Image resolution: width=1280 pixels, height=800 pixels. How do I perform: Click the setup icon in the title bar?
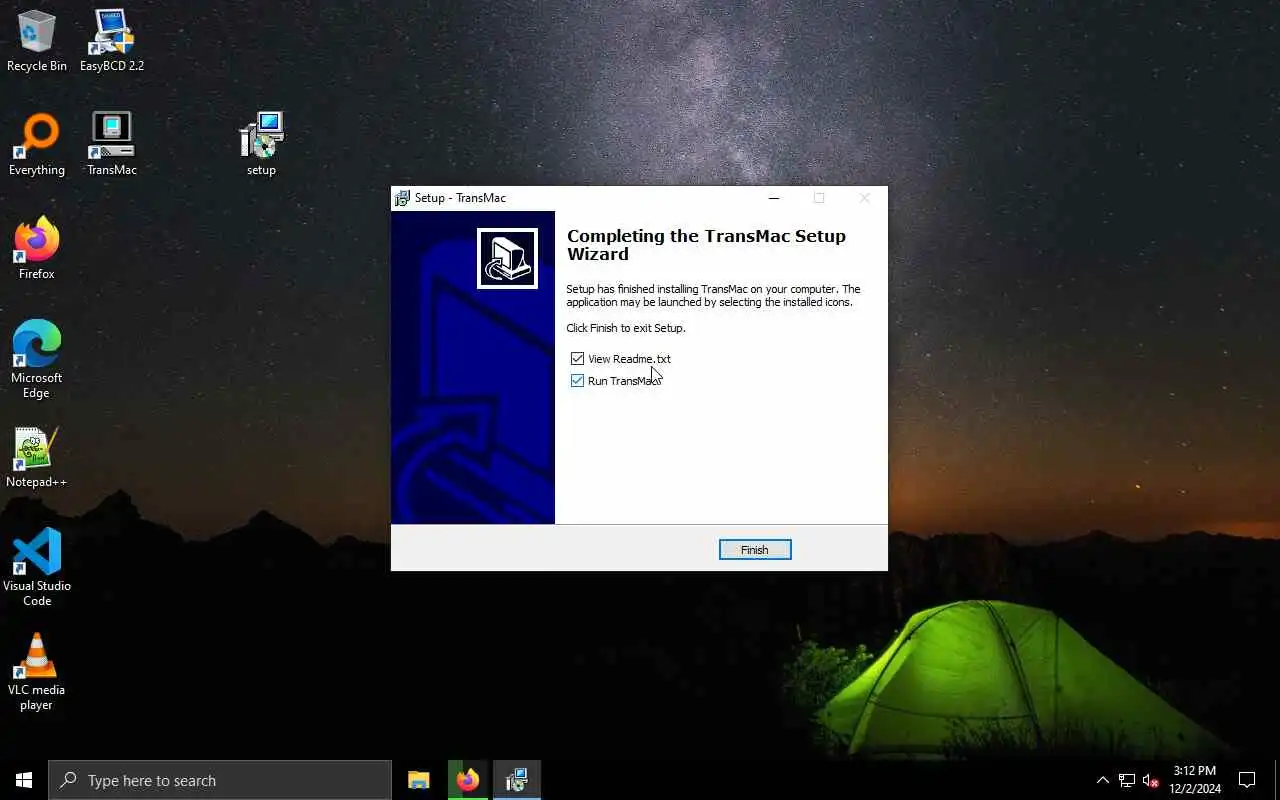[x=402, y=198]
